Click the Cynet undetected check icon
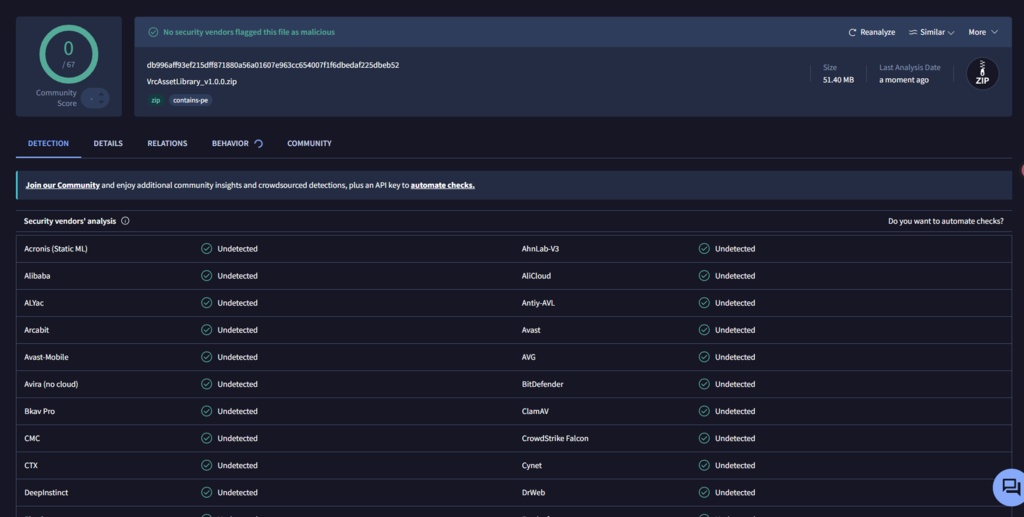The width and height of the screenshot is (1024, 517). (704, 465)
